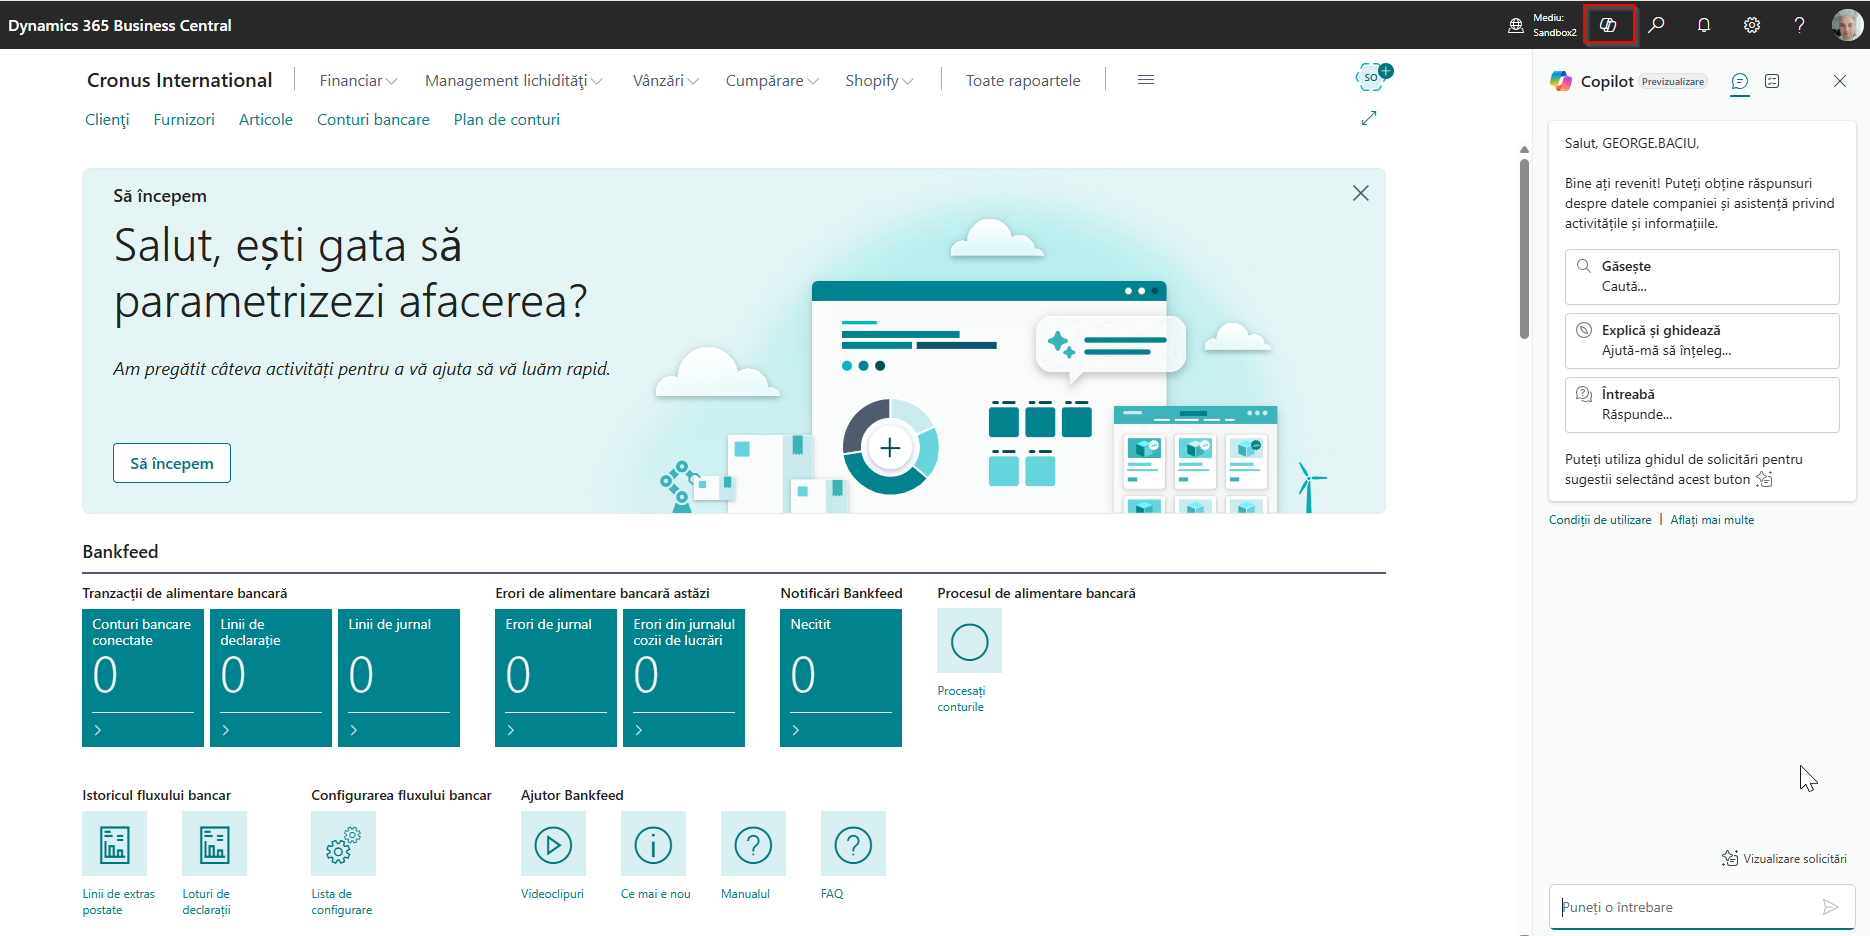This screenshot has width=1870, height=936.
Task: Expand the Vânzări dropdown menu
Action: (665, 80)
